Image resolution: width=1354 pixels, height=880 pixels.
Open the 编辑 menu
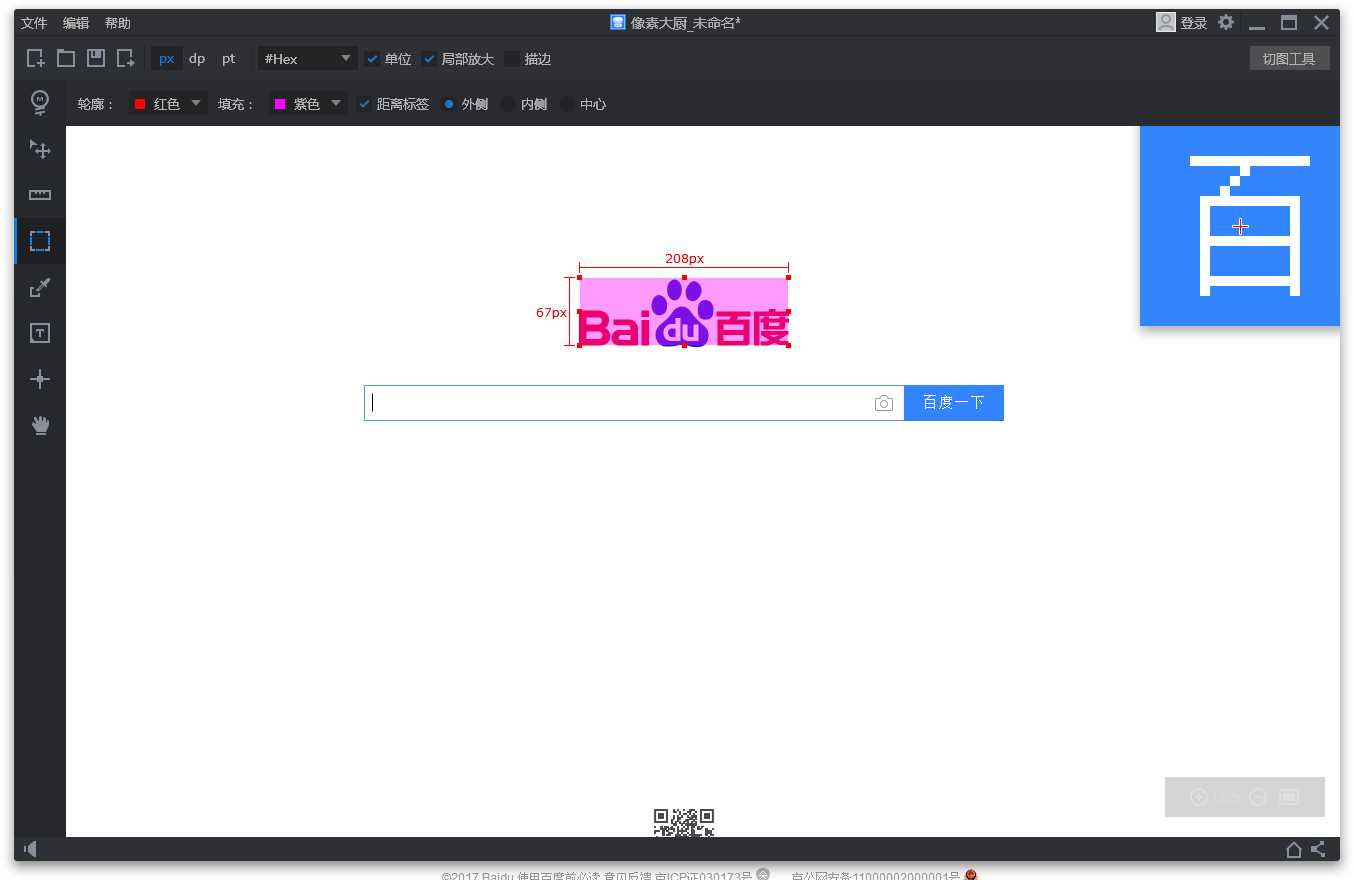(76, 23)
